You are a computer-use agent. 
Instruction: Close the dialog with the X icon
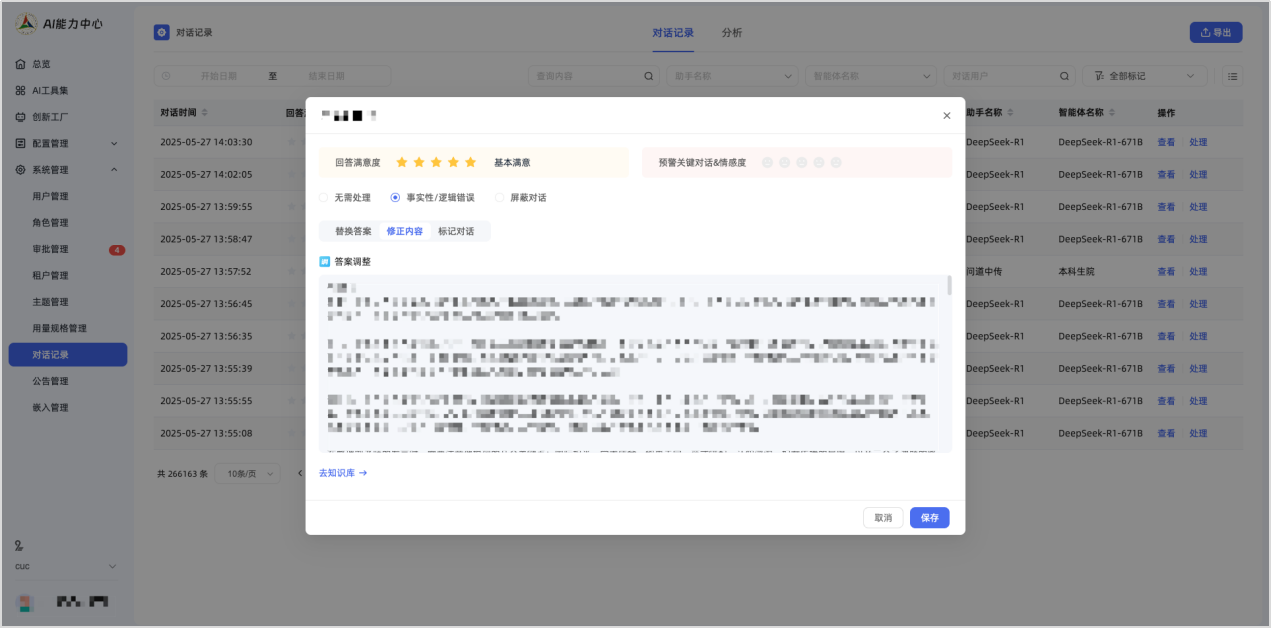946,116
